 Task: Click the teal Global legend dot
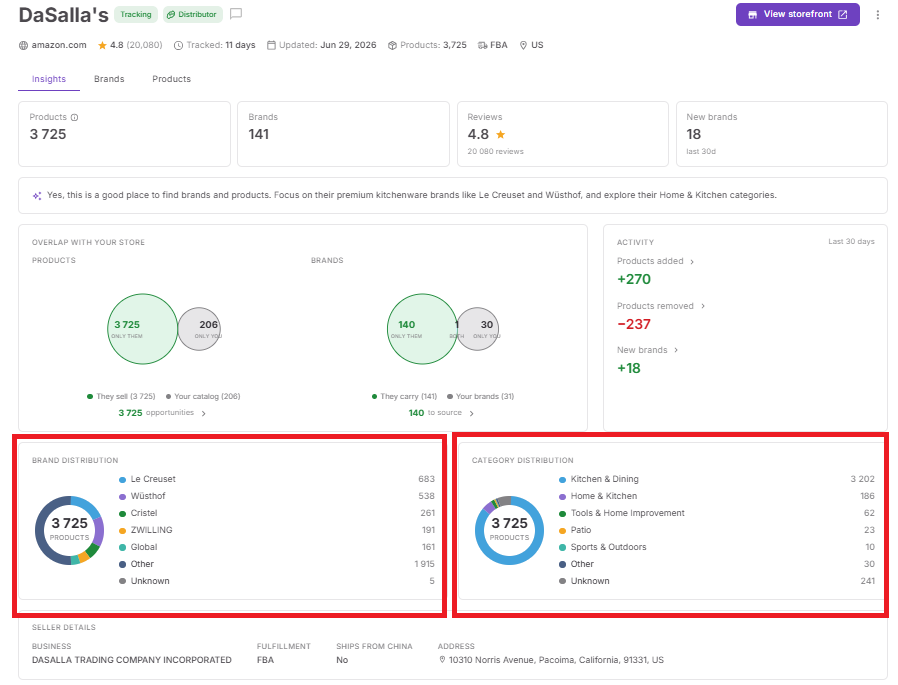(123, 548)
